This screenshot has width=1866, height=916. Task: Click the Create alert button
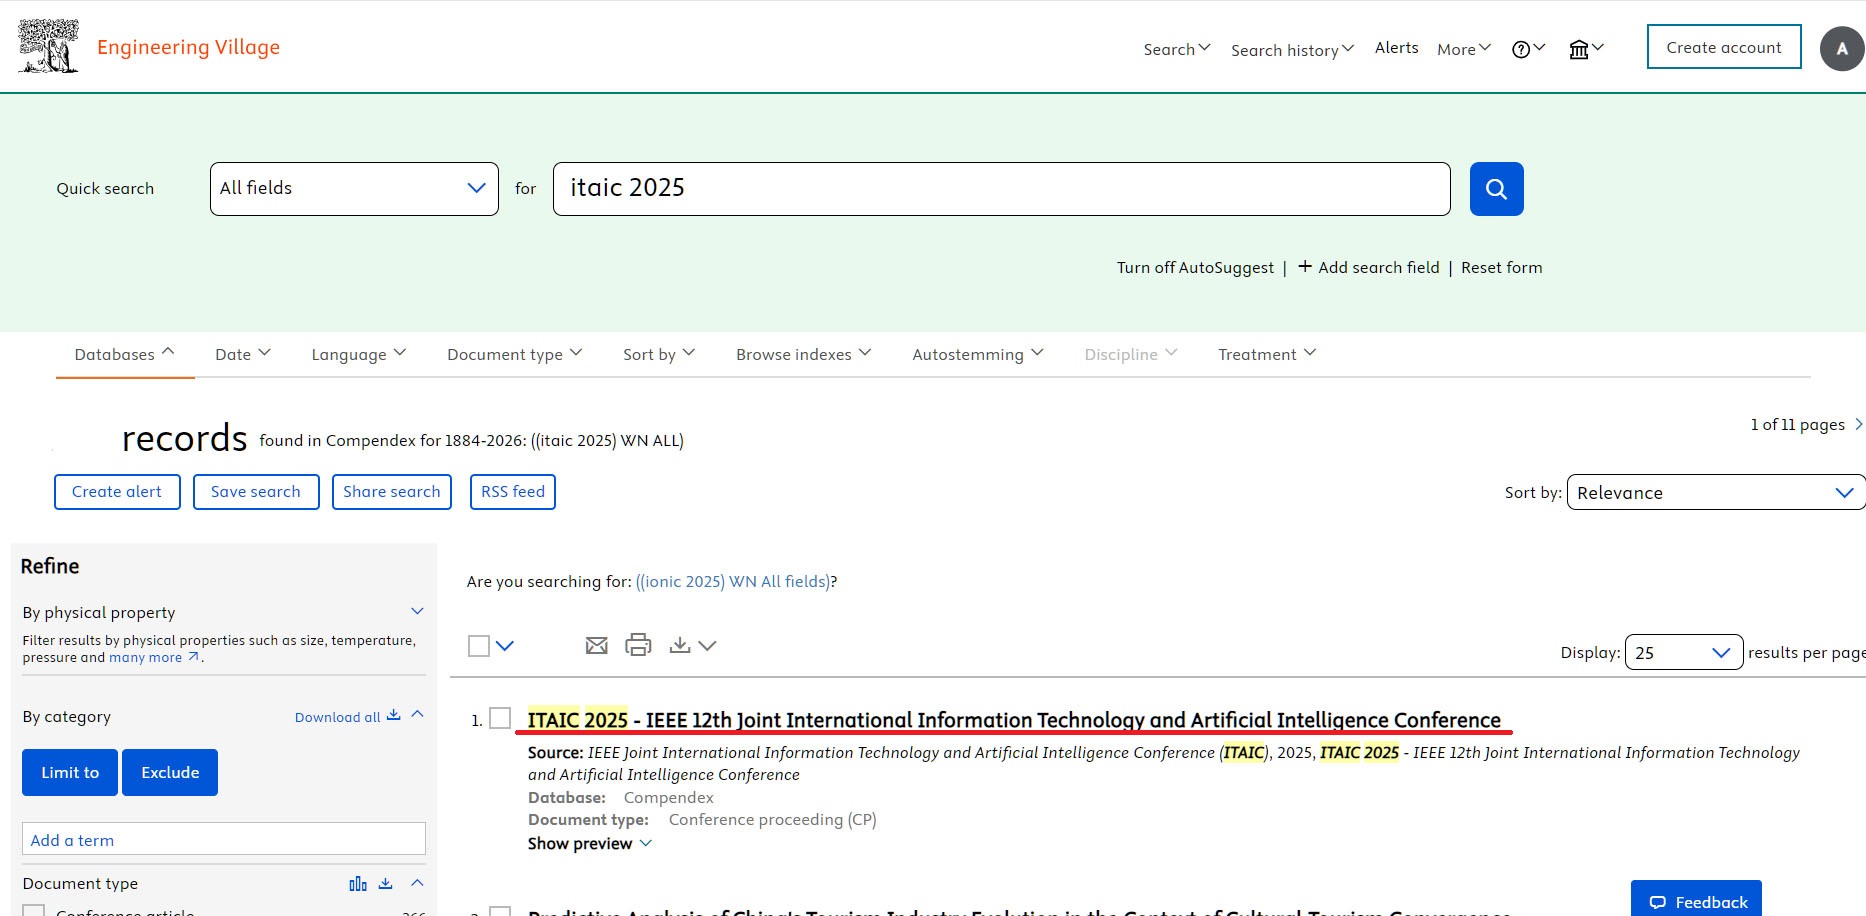pos(117,492)
